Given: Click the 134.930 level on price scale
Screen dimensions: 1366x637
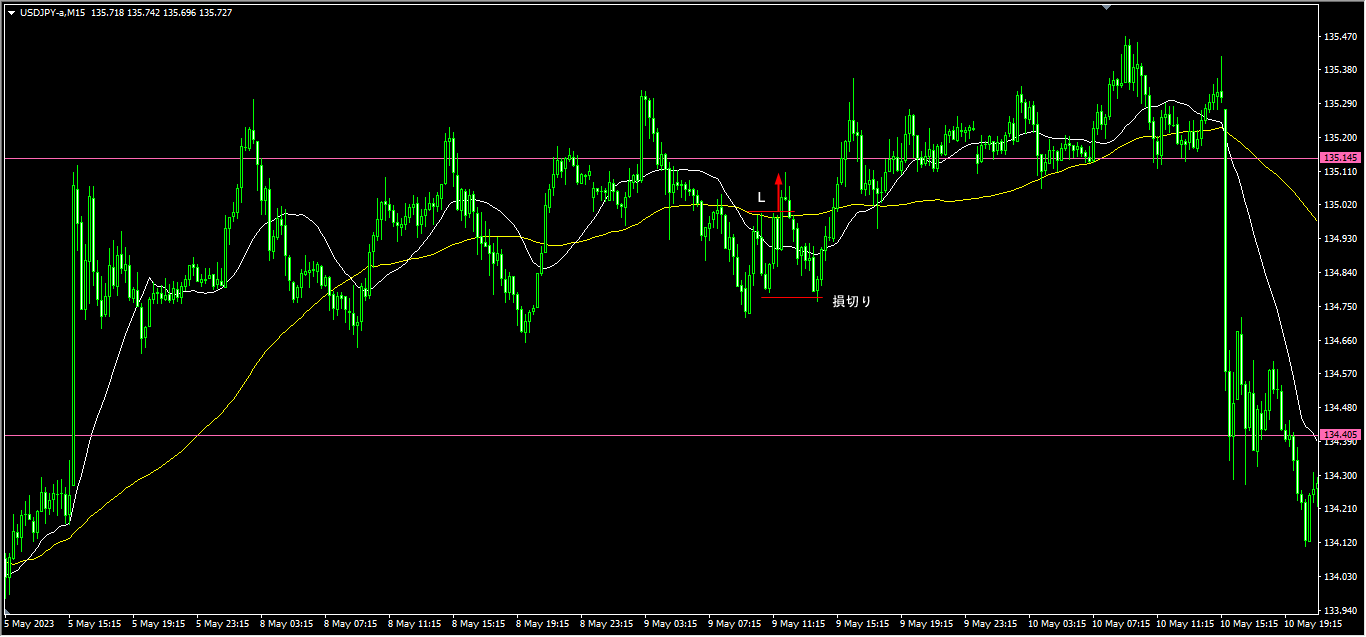Looking at the screenshot, I should click(1338, 239).
